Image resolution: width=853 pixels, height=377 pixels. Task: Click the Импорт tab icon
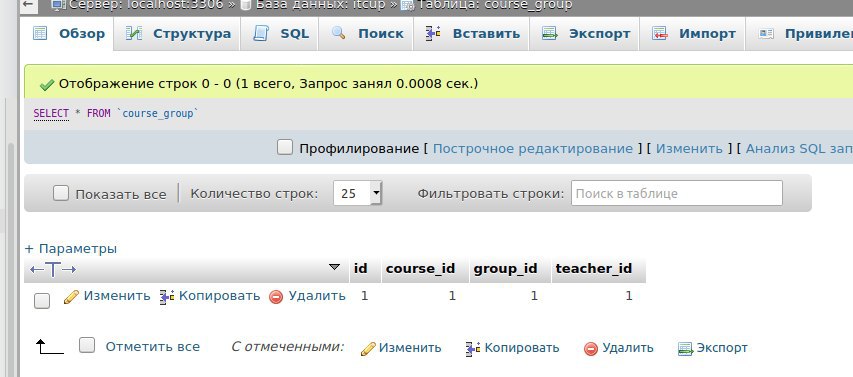coord(660,33)
